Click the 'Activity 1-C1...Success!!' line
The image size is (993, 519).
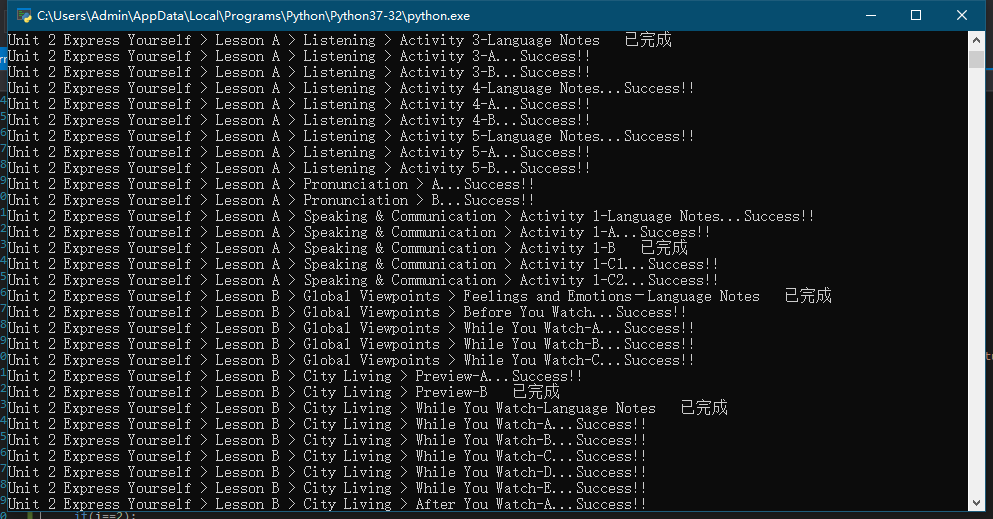tap(363, 265)
